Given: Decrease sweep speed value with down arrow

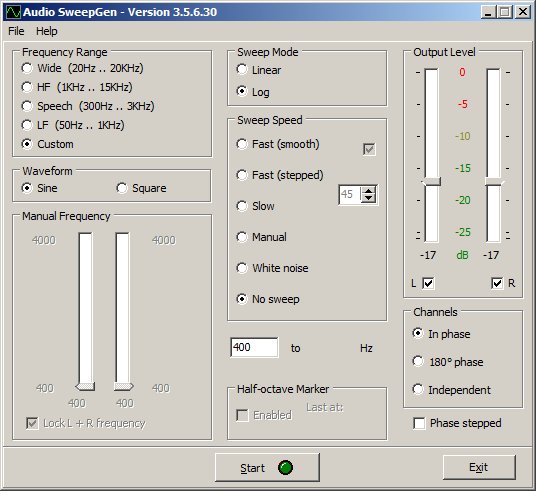Looking at the screenshot, I should [x=368, y=199].
